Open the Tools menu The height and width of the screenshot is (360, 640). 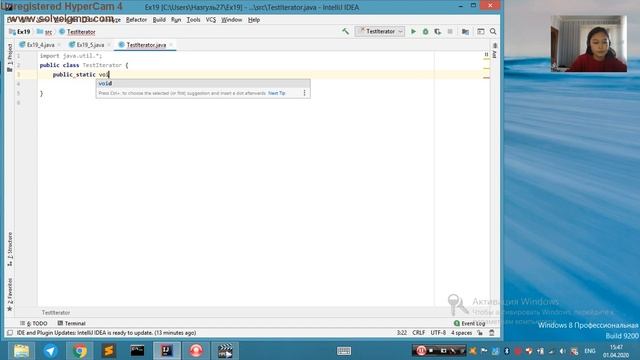193,20
